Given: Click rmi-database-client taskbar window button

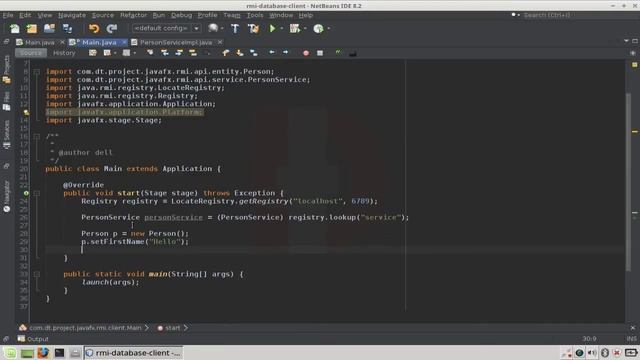Looking at the screenshot, I should [133, 353].
